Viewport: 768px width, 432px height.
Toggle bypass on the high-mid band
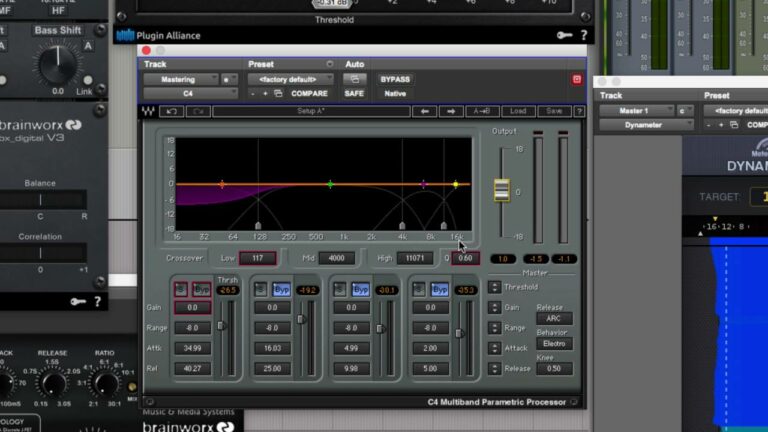pyautogui.click(x=360, y=289)
